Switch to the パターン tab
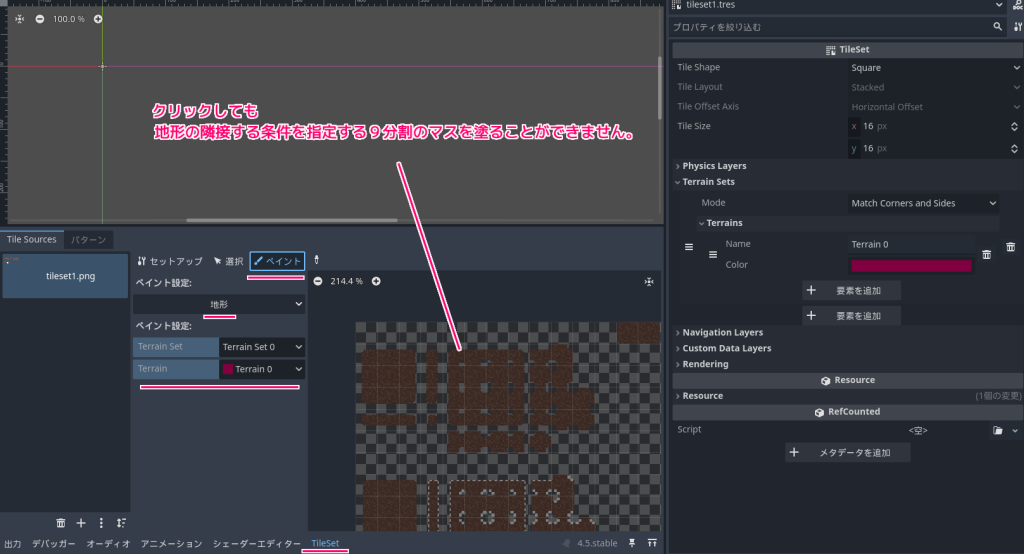The image size is (1024, 554). click(89, 240)
